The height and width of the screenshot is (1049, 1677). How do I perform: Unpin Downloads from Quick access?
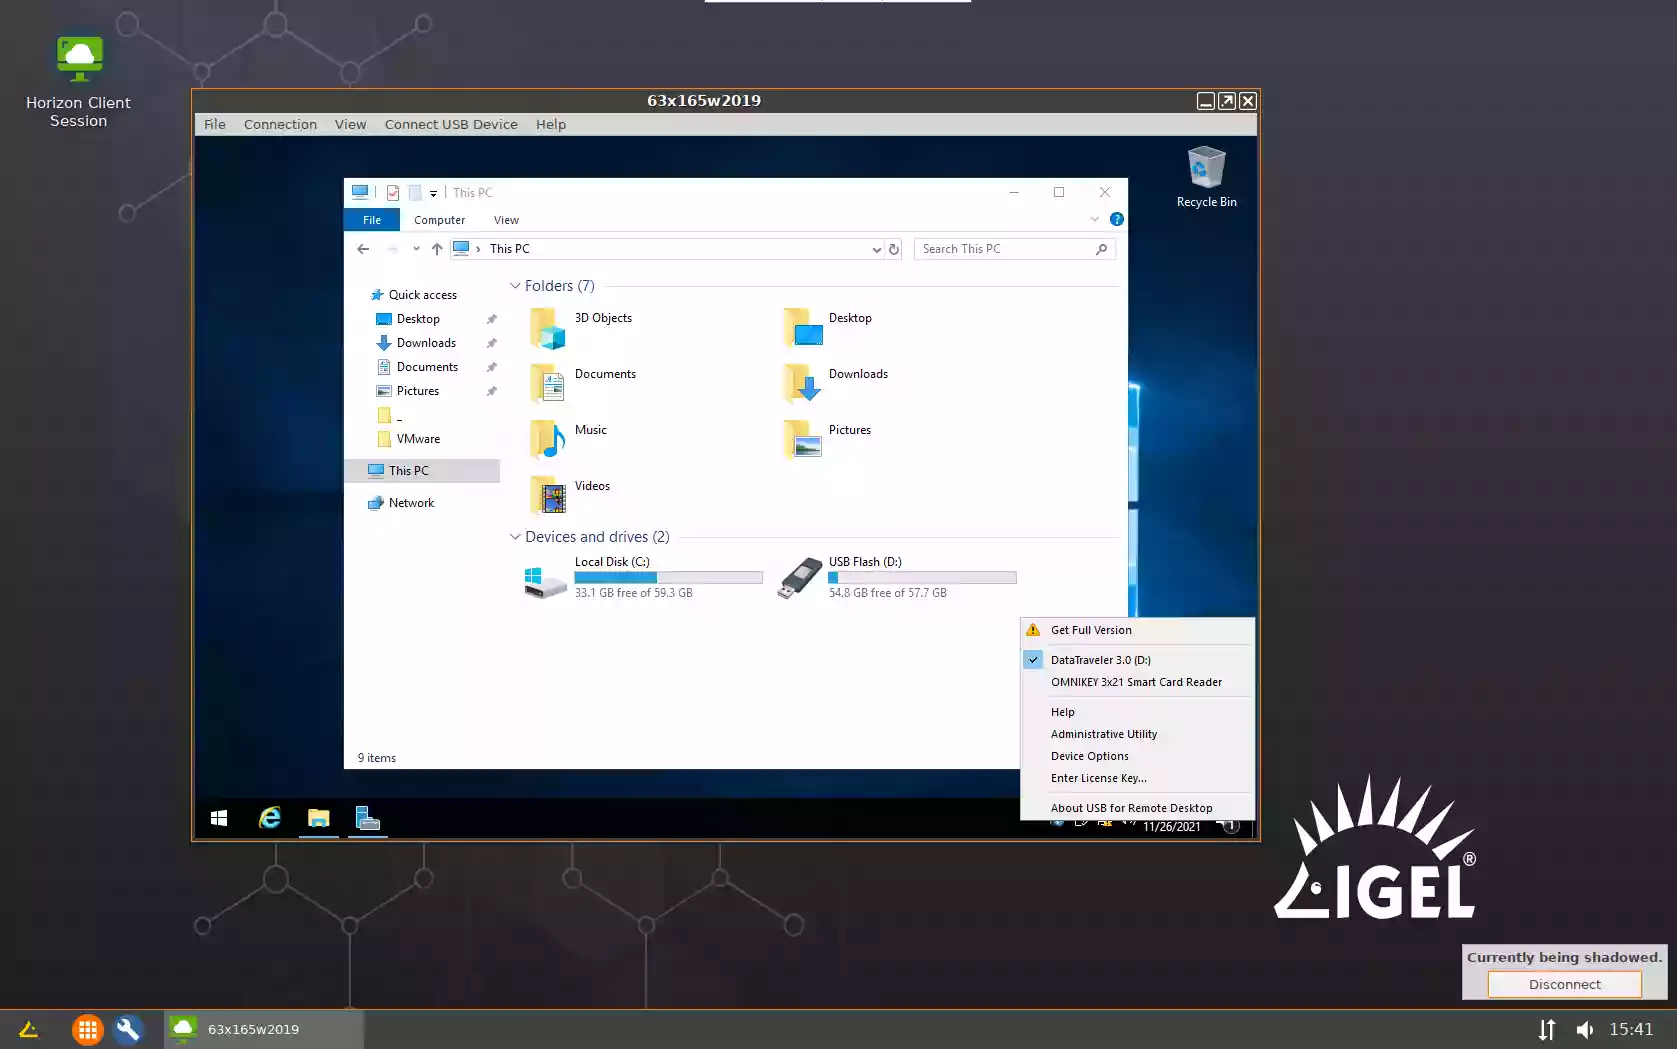pyautogui.click(x=491, y=343)
